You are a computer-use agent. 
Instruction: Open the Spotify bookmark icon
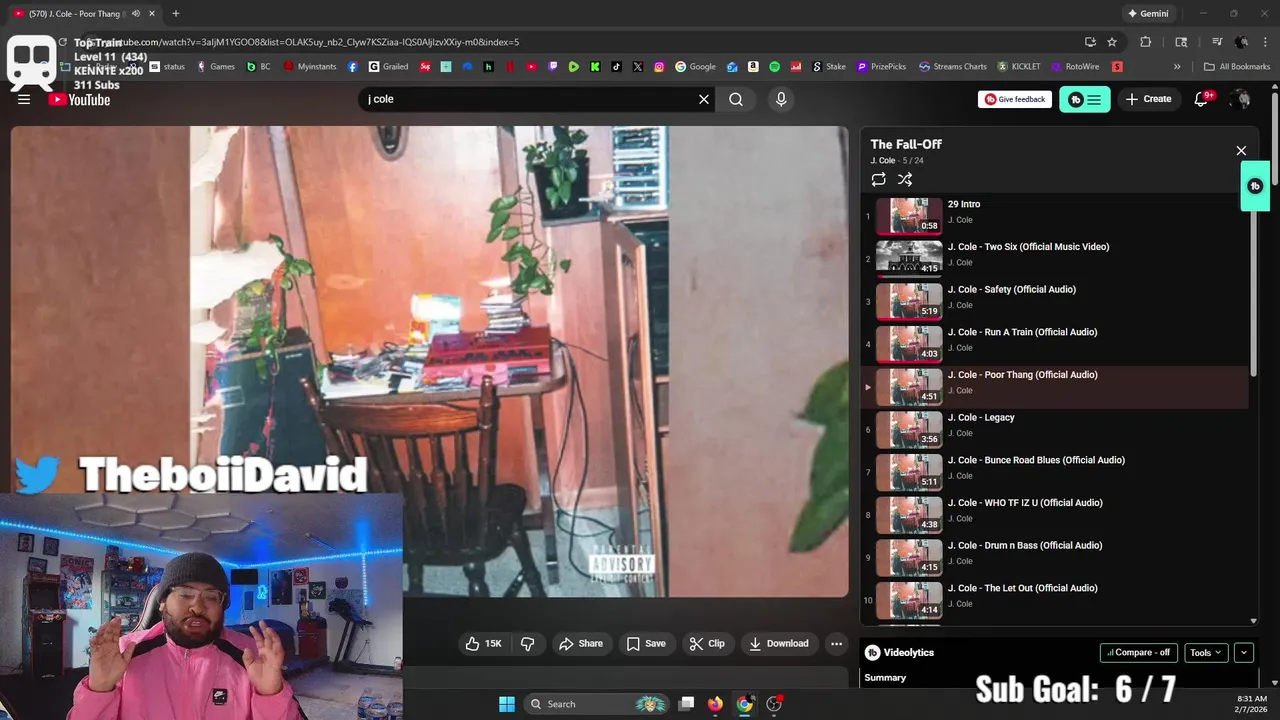tap(775, 67)
